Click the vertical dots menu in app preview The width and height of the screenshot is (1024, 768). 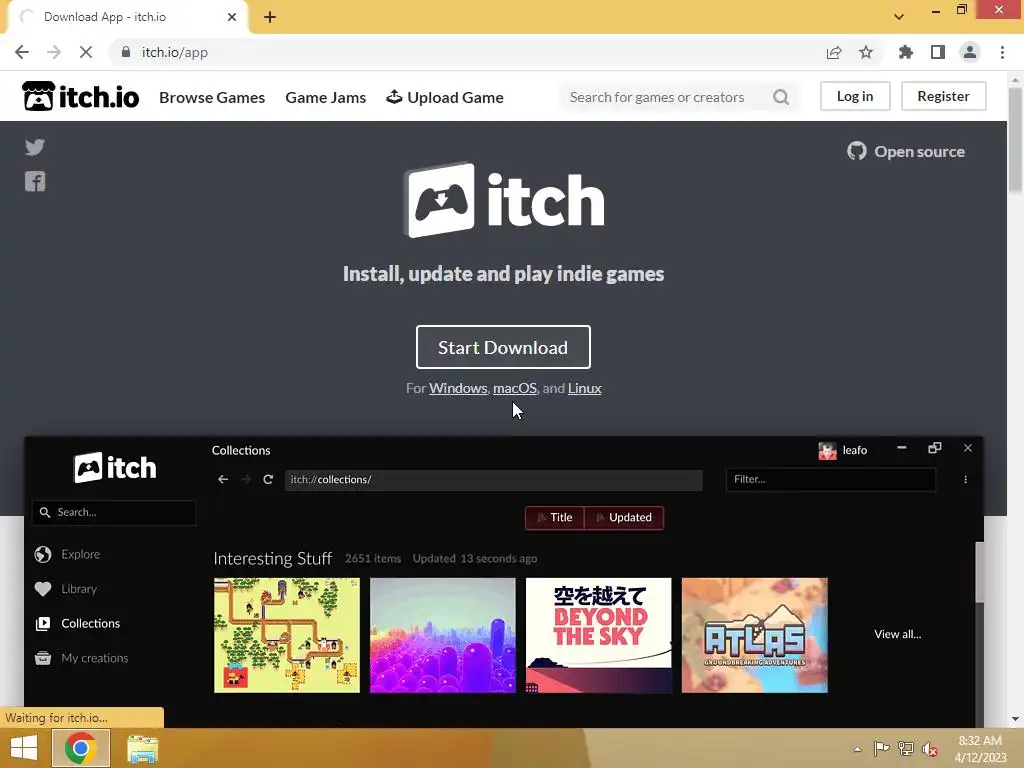(x=965, y=479)
